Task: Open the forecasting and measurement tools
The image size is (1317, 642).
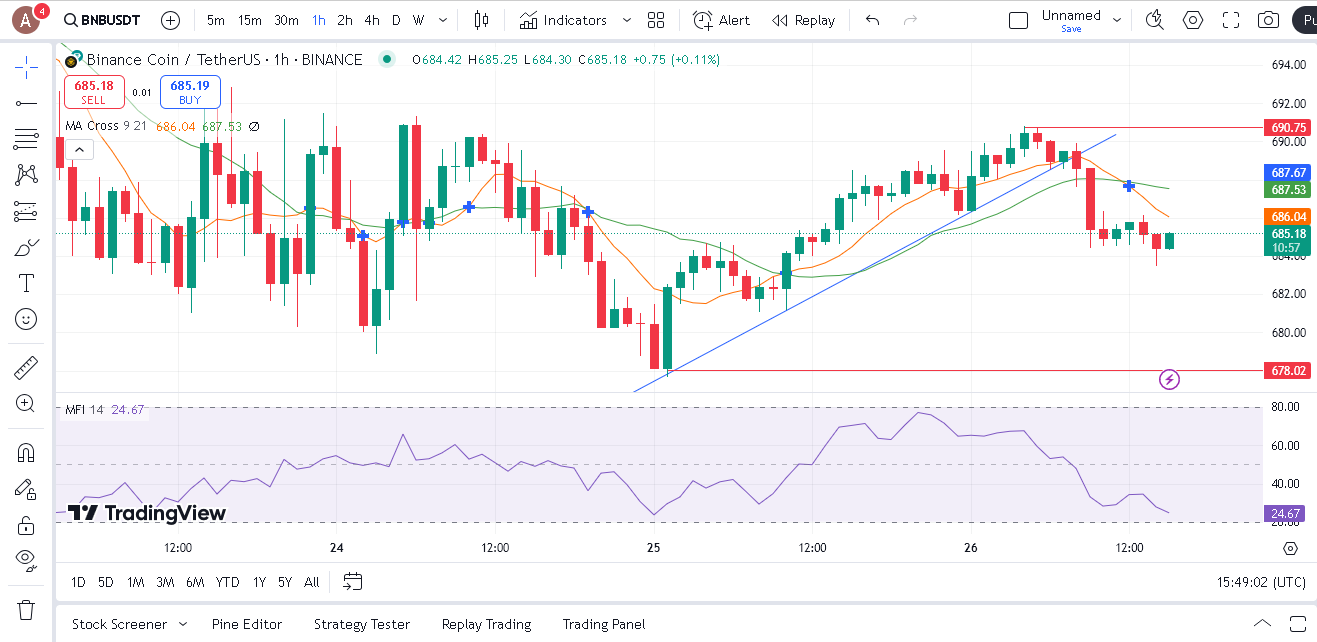Action: [x=26, y=211]
